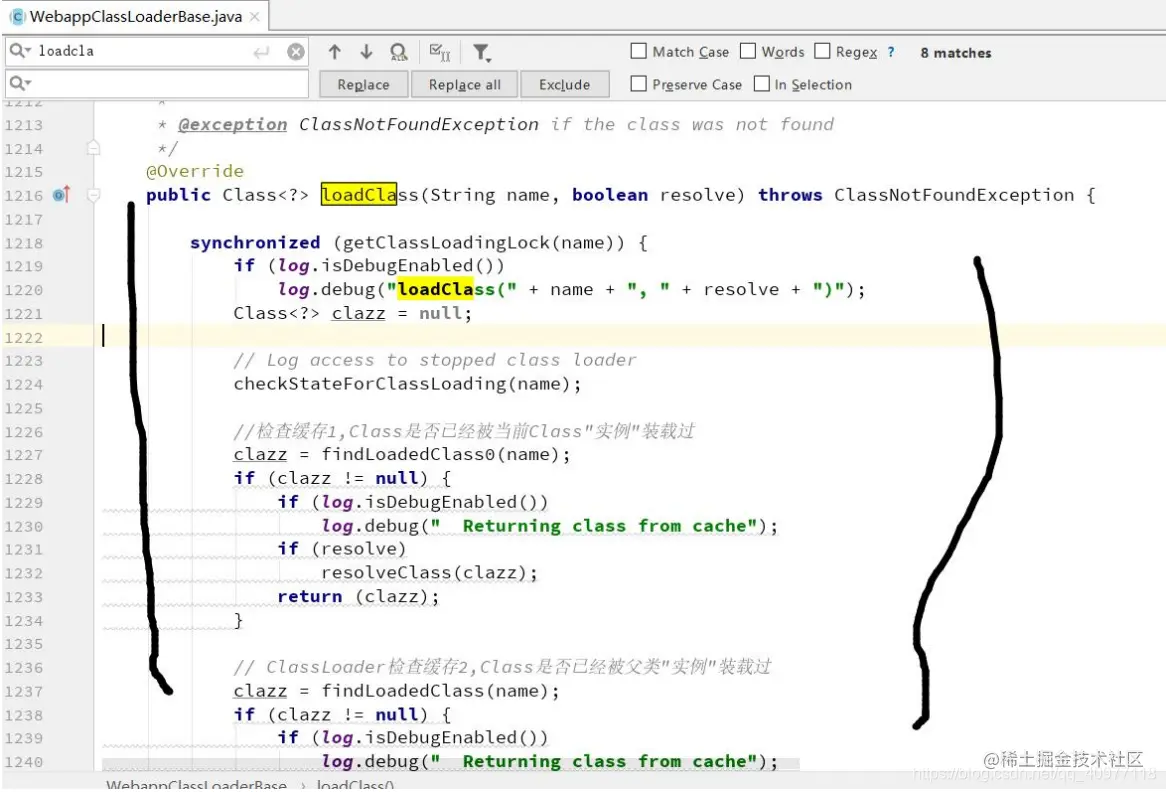Click the @exception Javadoc tag
This screenshot has width=1166, height=792.
[x=232, y=124]
